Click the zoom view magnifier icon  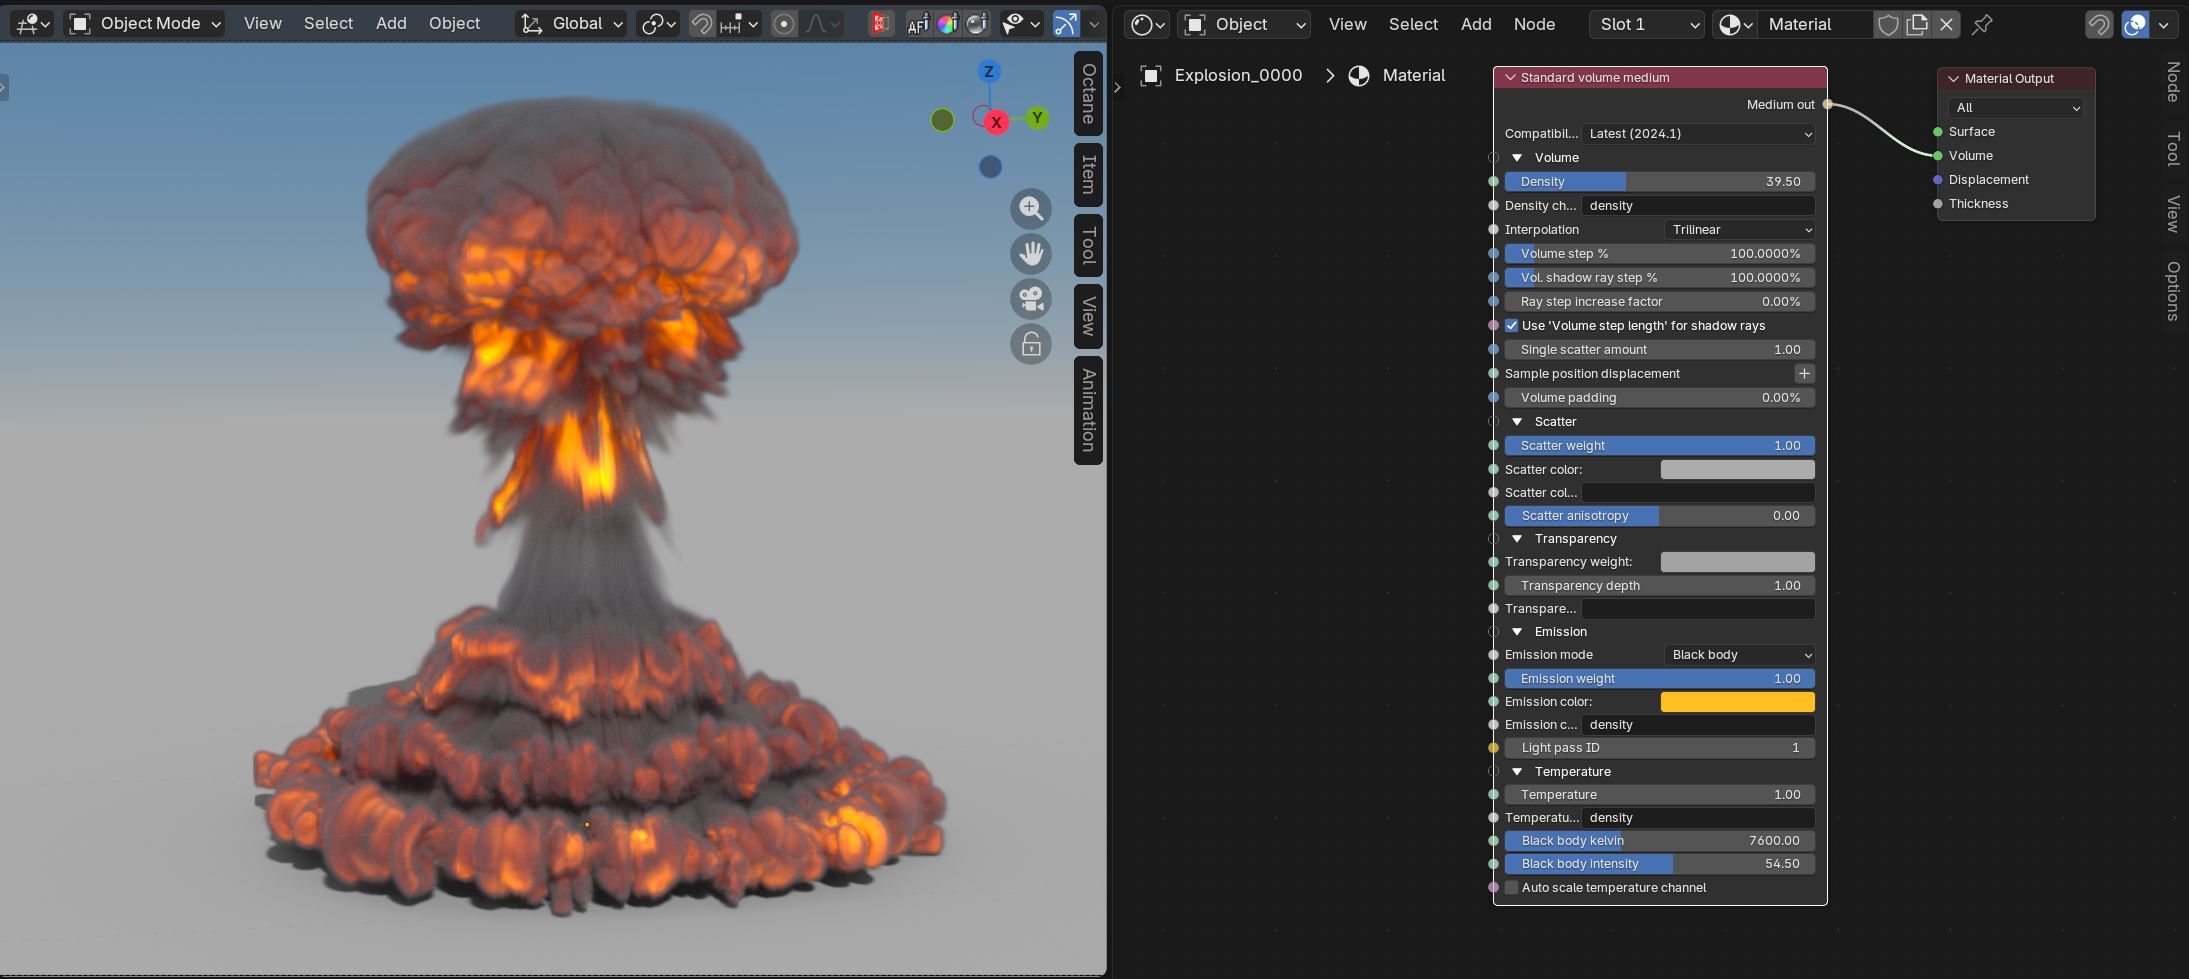click(1031, 209)
